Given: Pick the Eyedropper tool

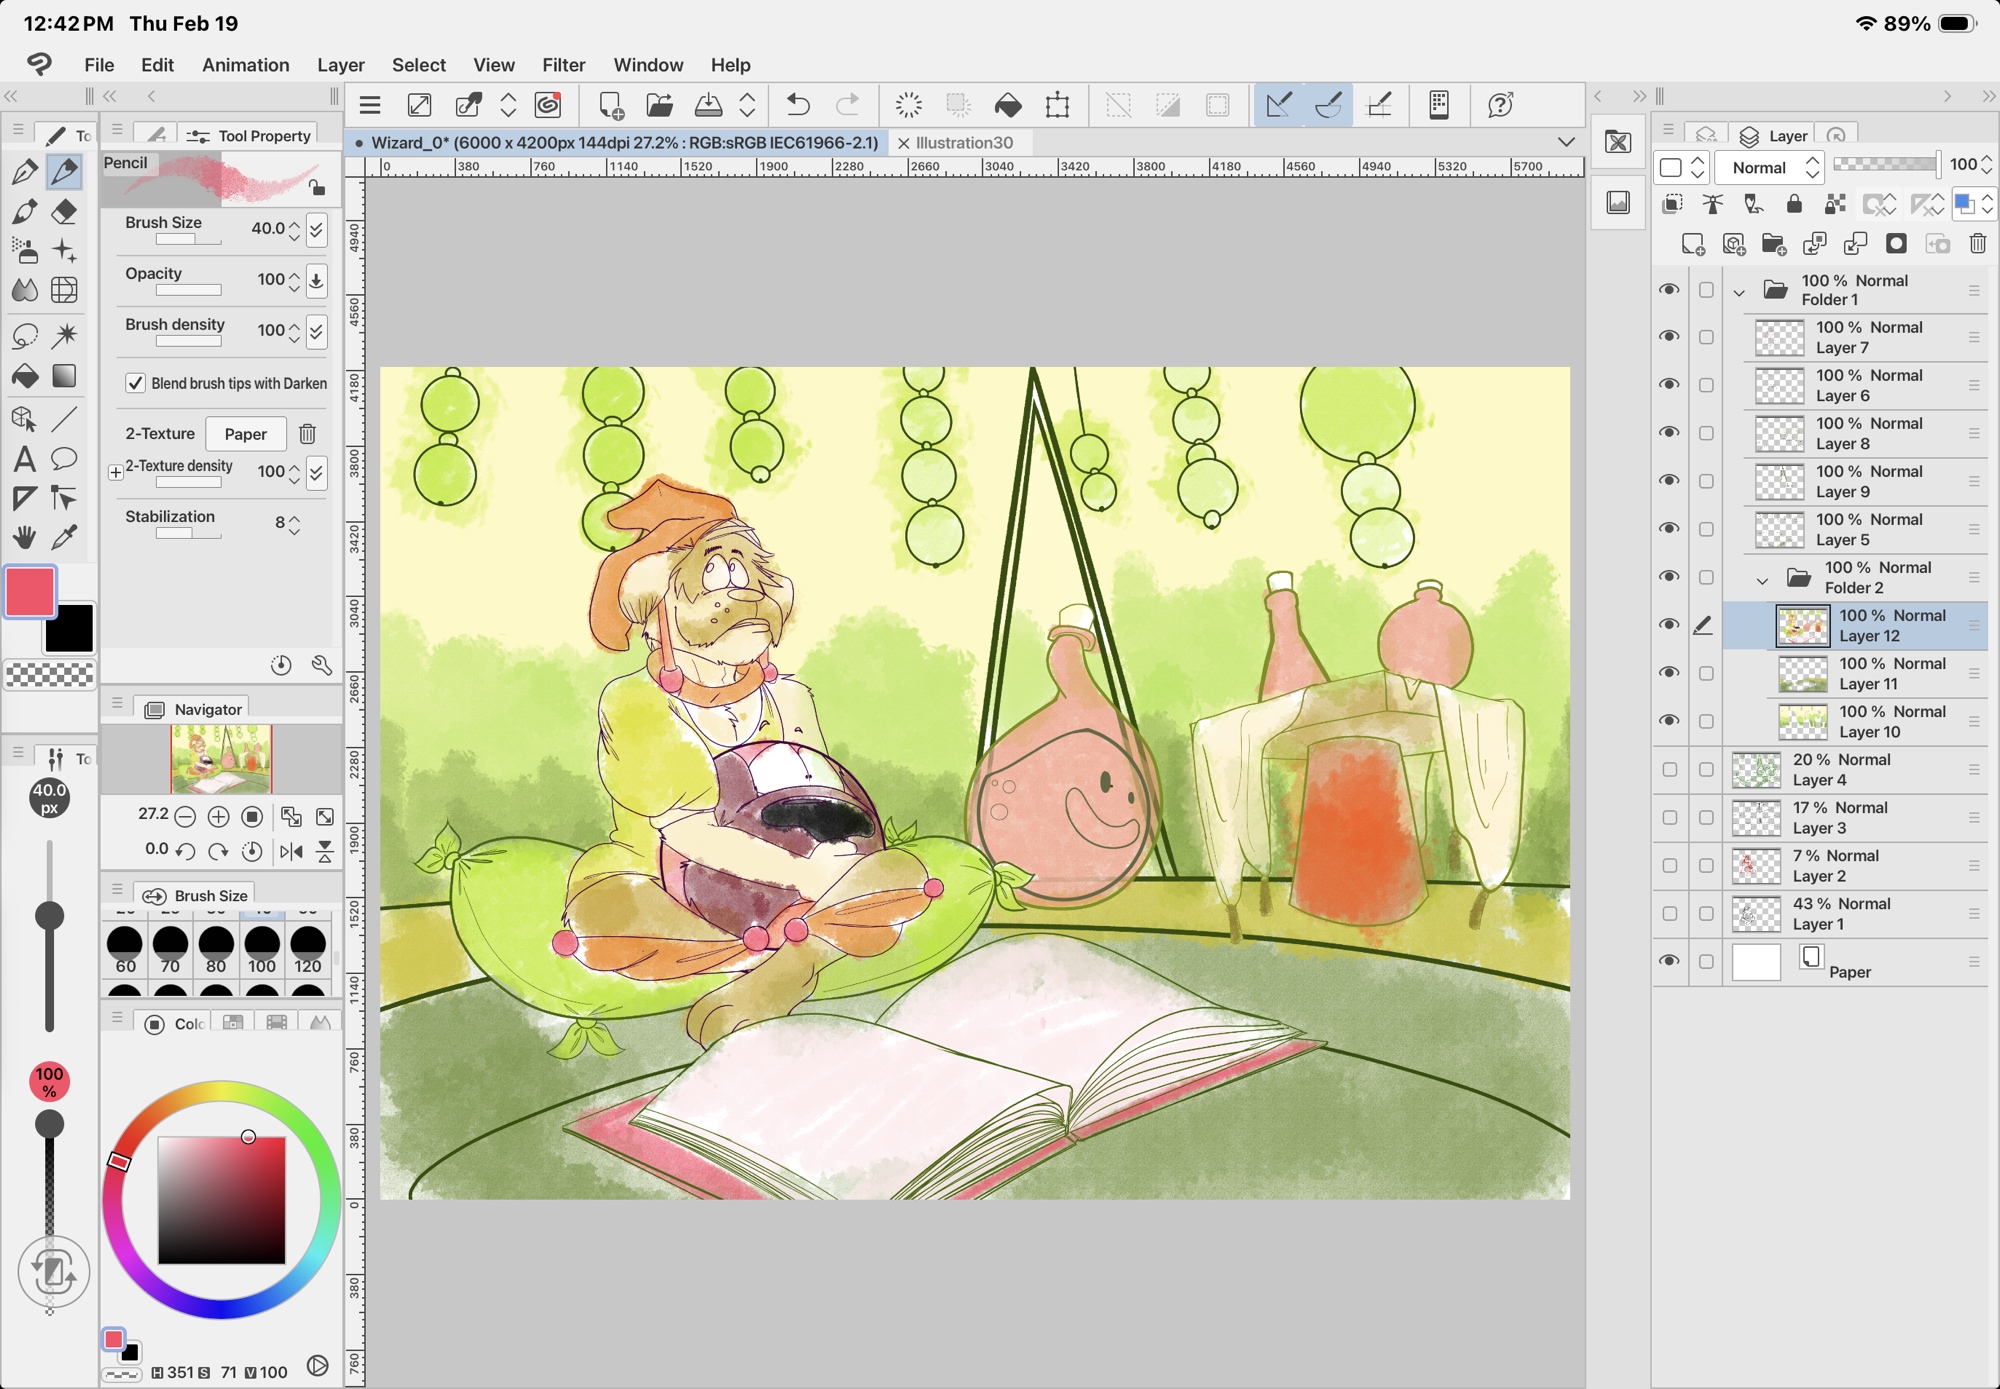Looking at the screenshot, I should pyautogui.click(x=64, y=537).
